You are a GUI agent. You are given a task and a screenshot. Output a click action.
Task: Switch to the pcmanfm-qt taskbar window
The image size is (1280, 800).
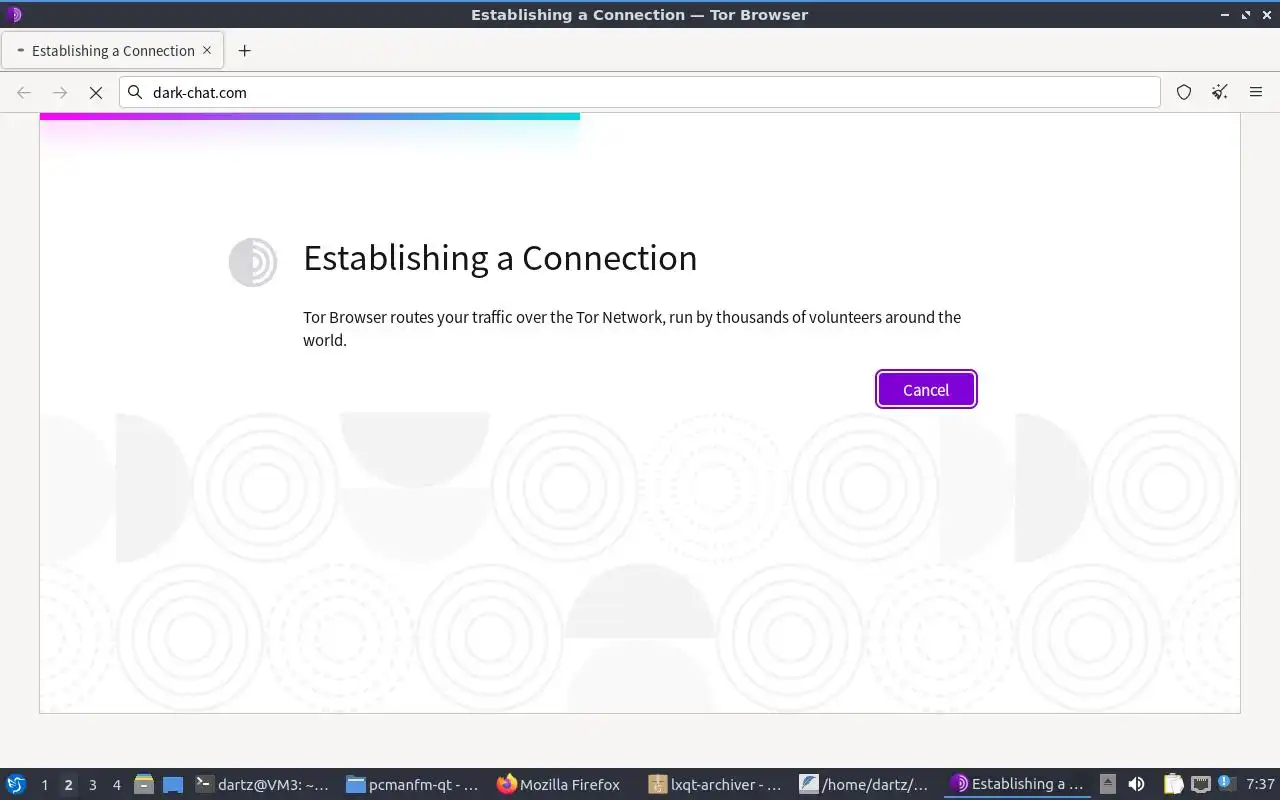pos(414,784)
